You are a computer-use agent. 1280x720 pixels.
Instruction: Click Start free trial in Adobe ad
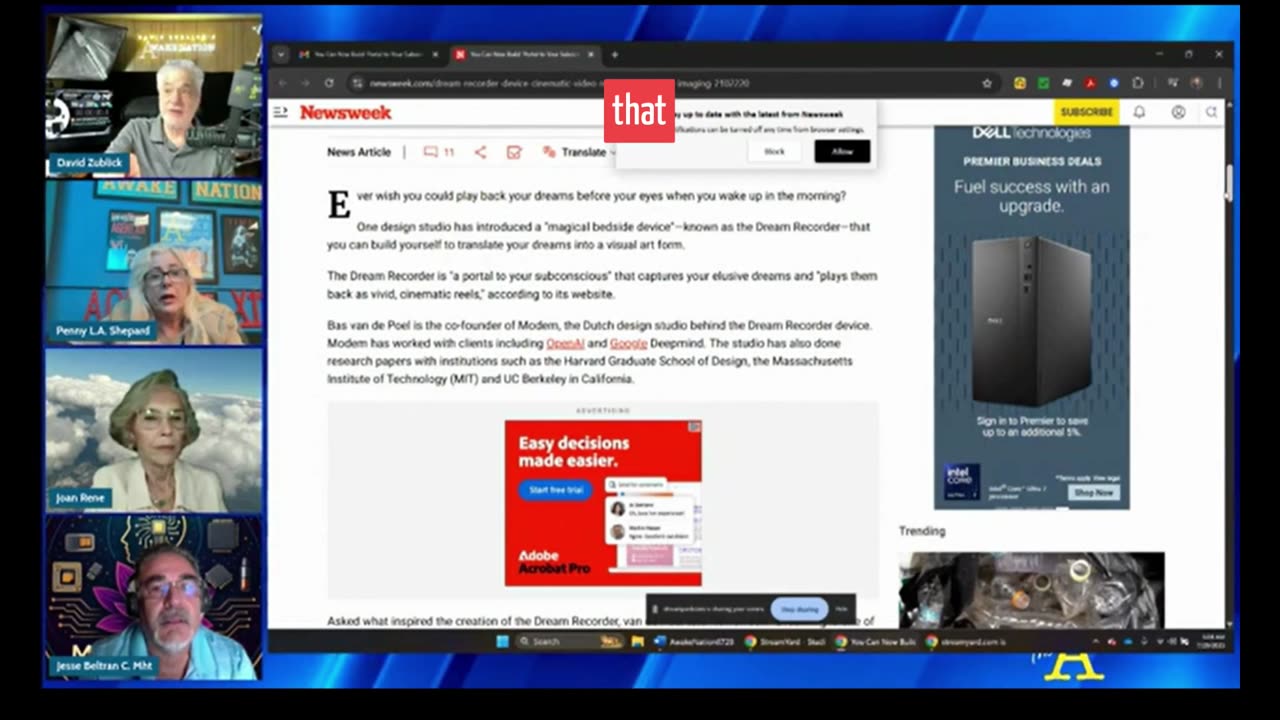tap(555, 490)
